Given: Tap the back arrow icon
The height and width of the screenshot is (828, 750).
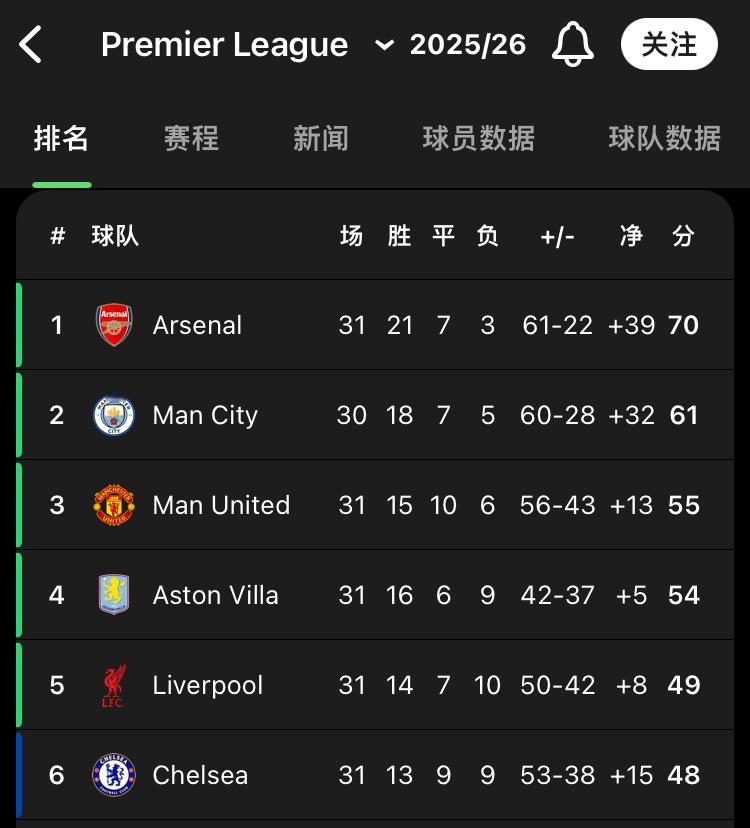Looking at the screenshot, I should pos(31,45).
